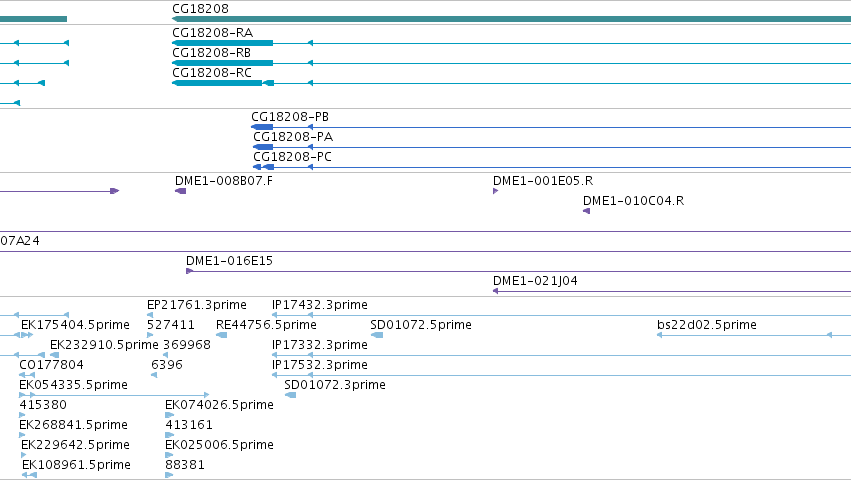Image resolution: width=851 pixels, height=480 pixels.
Task: Select the CG18208 gene label
Action: (200, 9)
